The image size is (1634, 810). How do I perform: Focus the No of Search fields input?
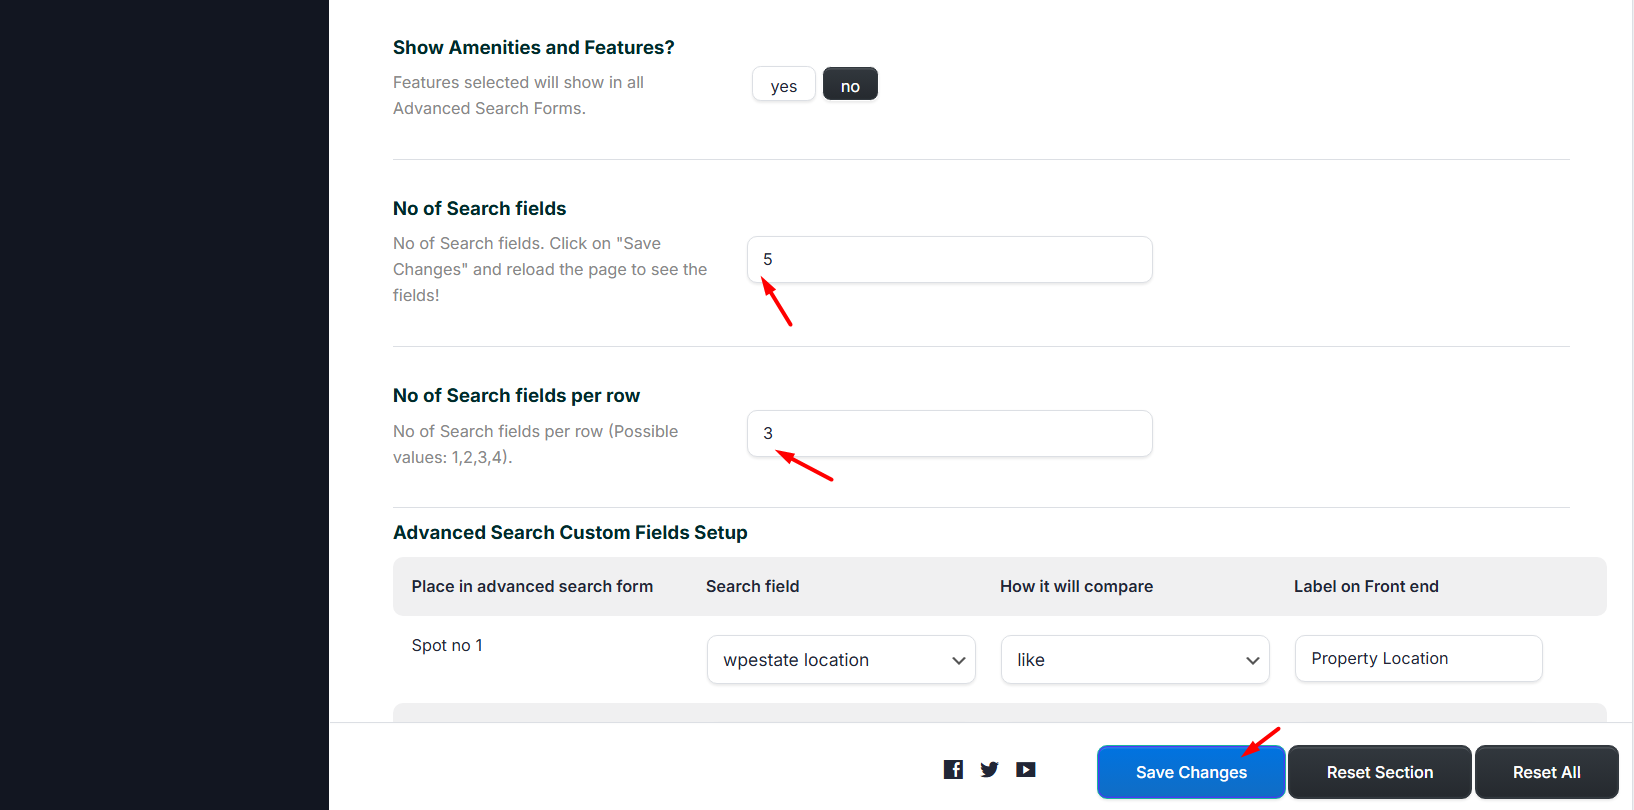pyautogui.click(x=949, y=260)
